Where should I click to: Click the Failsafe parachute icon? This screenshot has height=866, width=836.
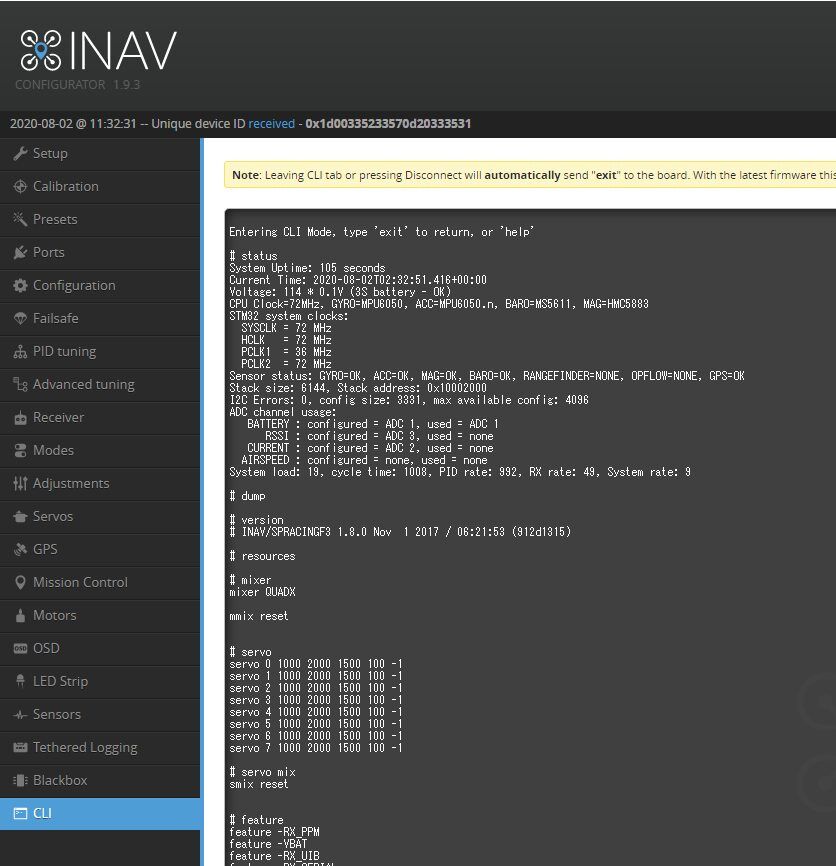coord(20,319)
